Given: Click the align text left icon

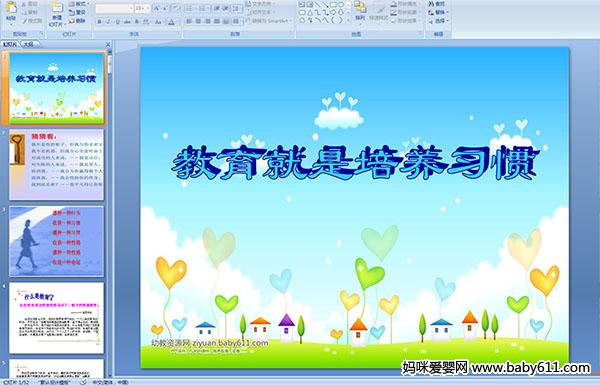Looking at the screenshot, I should (x=189, y=21).
